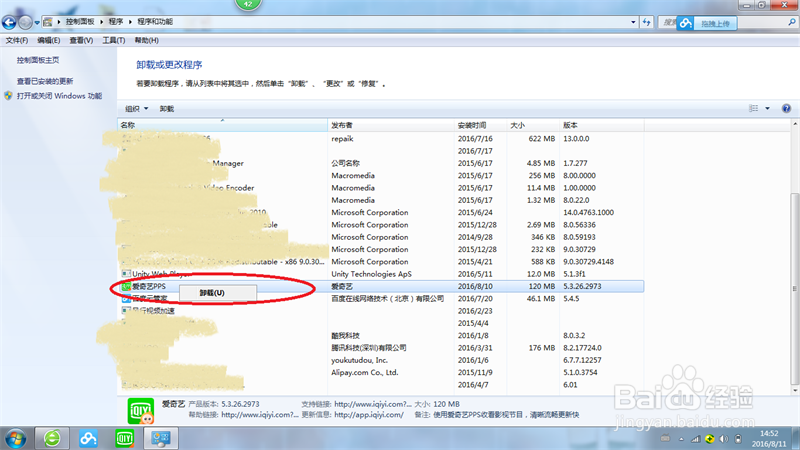Click Control Panel taskbar button
The height and width of the screenshot is (450, 800).
click(161, 438)
